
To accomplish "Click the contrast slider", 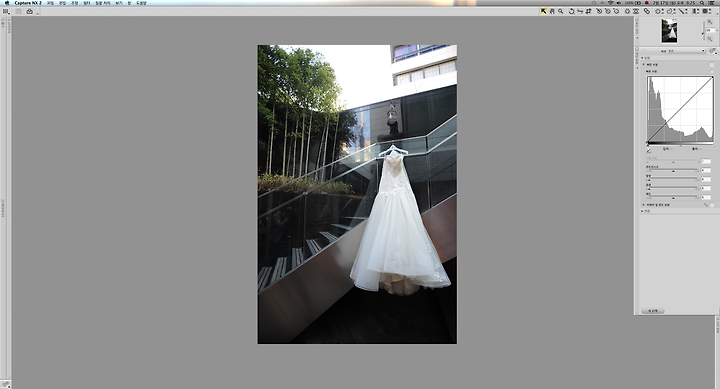I will pos(673,170).
